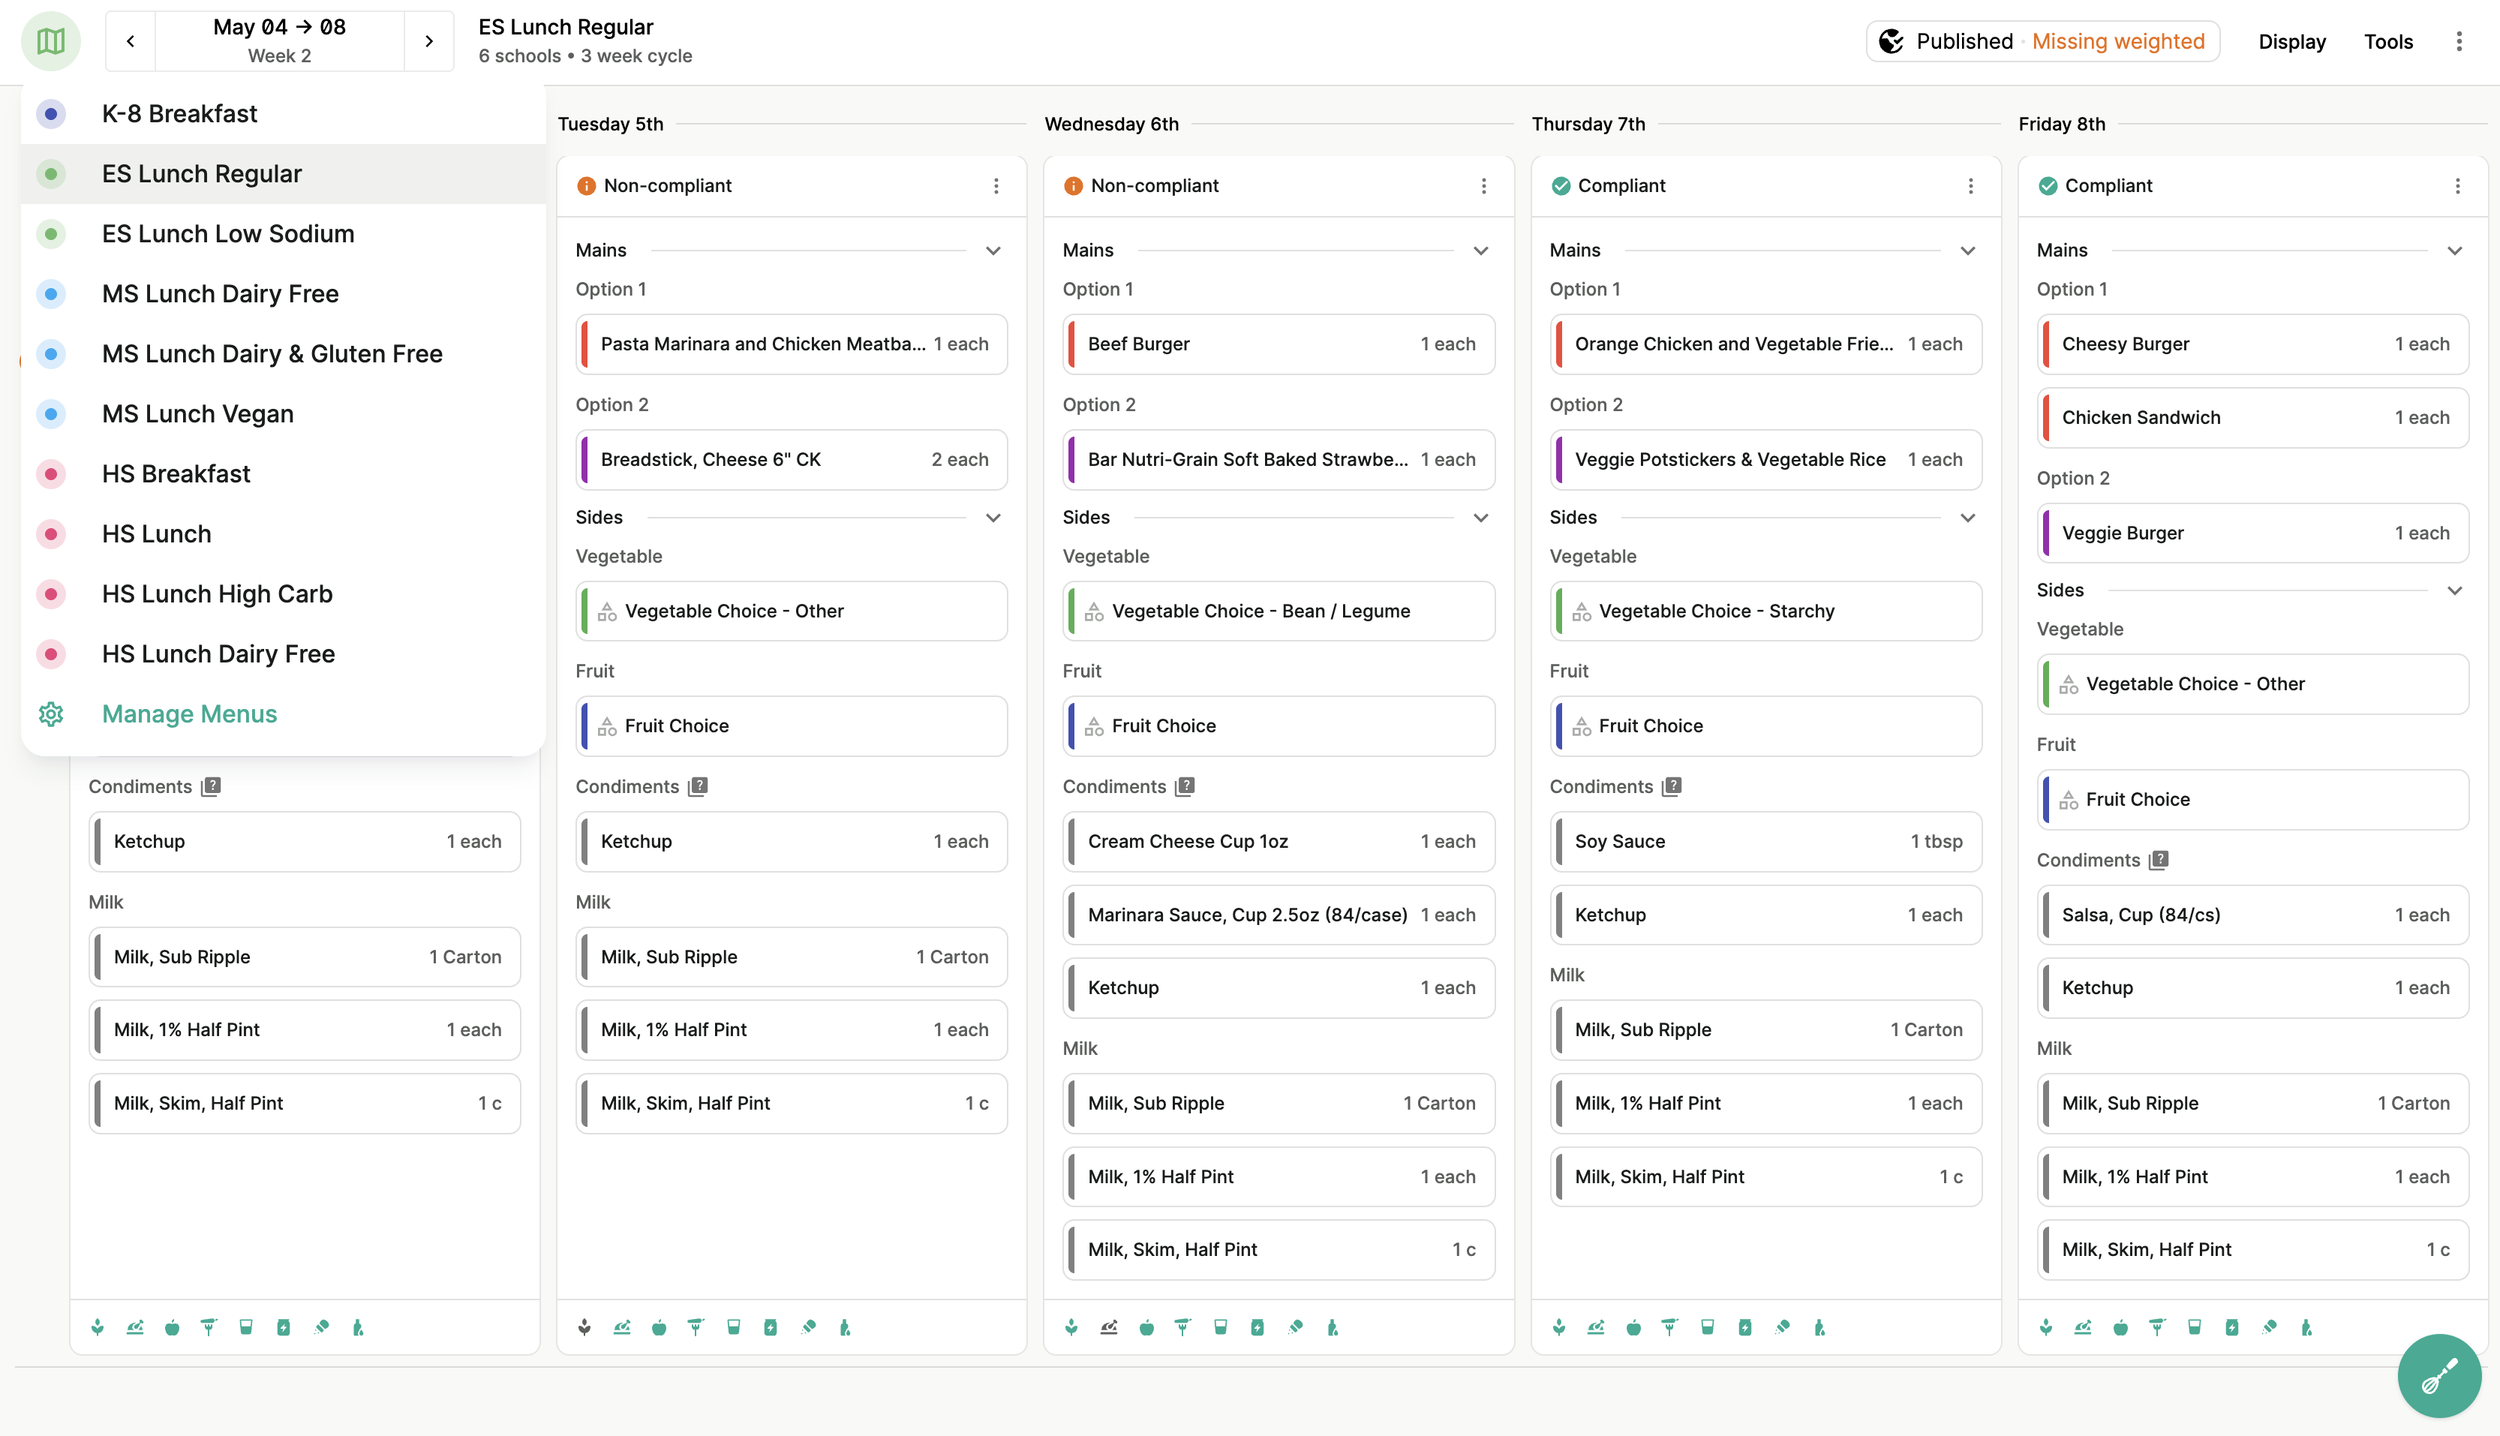
Task: Click Tuesday's Condiments help icon
Action: click(x=698, y=787)
